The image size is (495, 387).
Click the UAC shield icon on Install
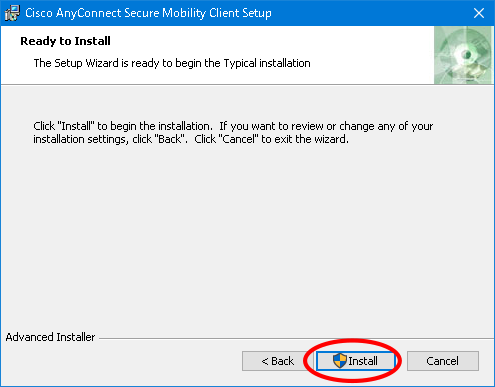[x=340, y=361]
